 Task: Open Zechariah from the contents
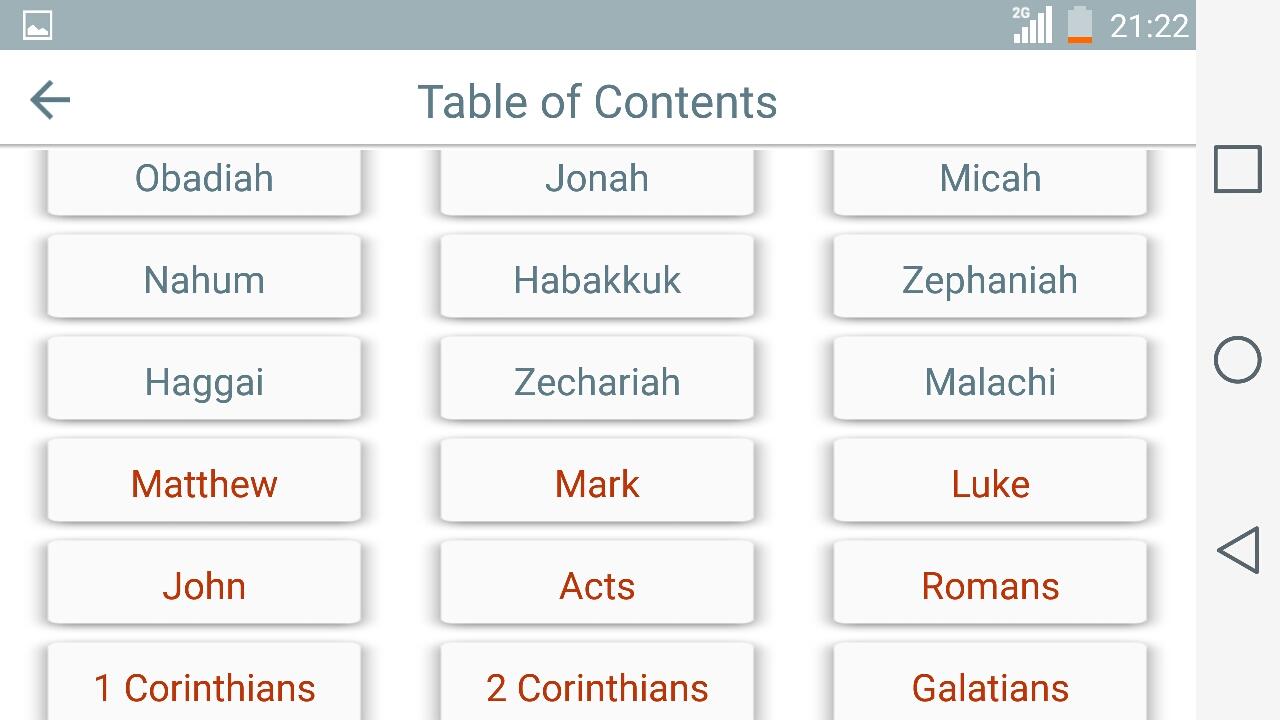597,382
